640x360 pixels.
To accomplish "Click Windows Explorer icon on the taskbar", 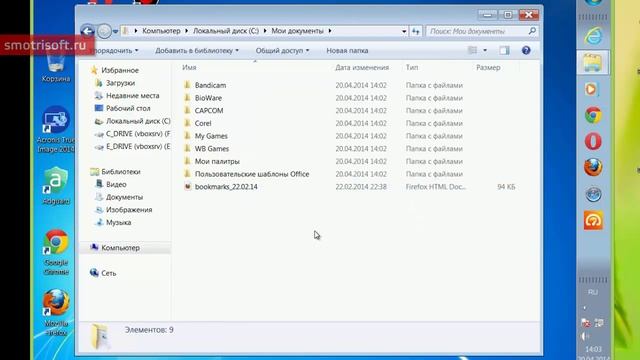I will point(593,62).
